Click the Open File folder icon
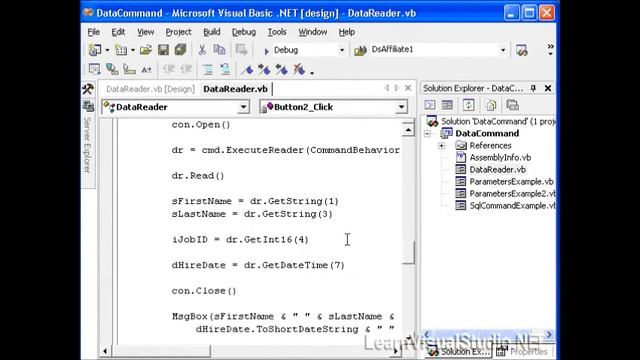 pos(146,50)
